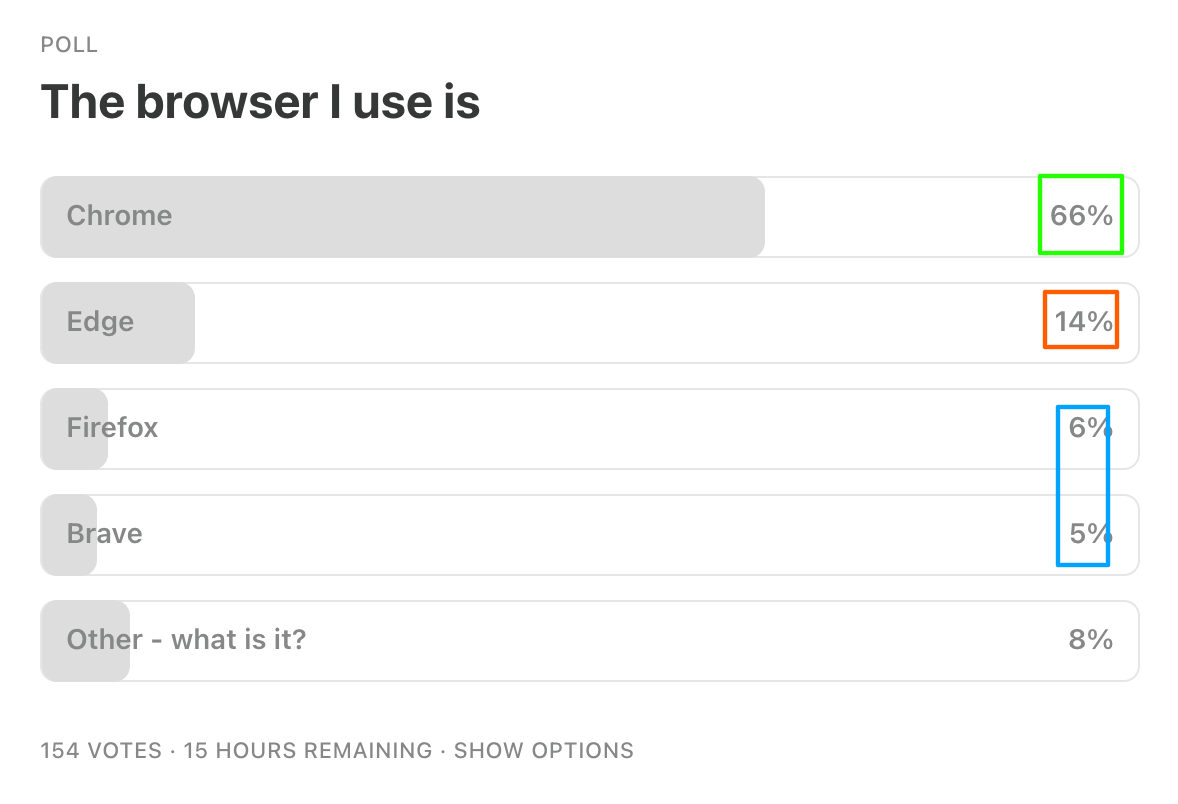Click the 8% result for Other
Screen dimensions: 1178x804
[1091, 639]
